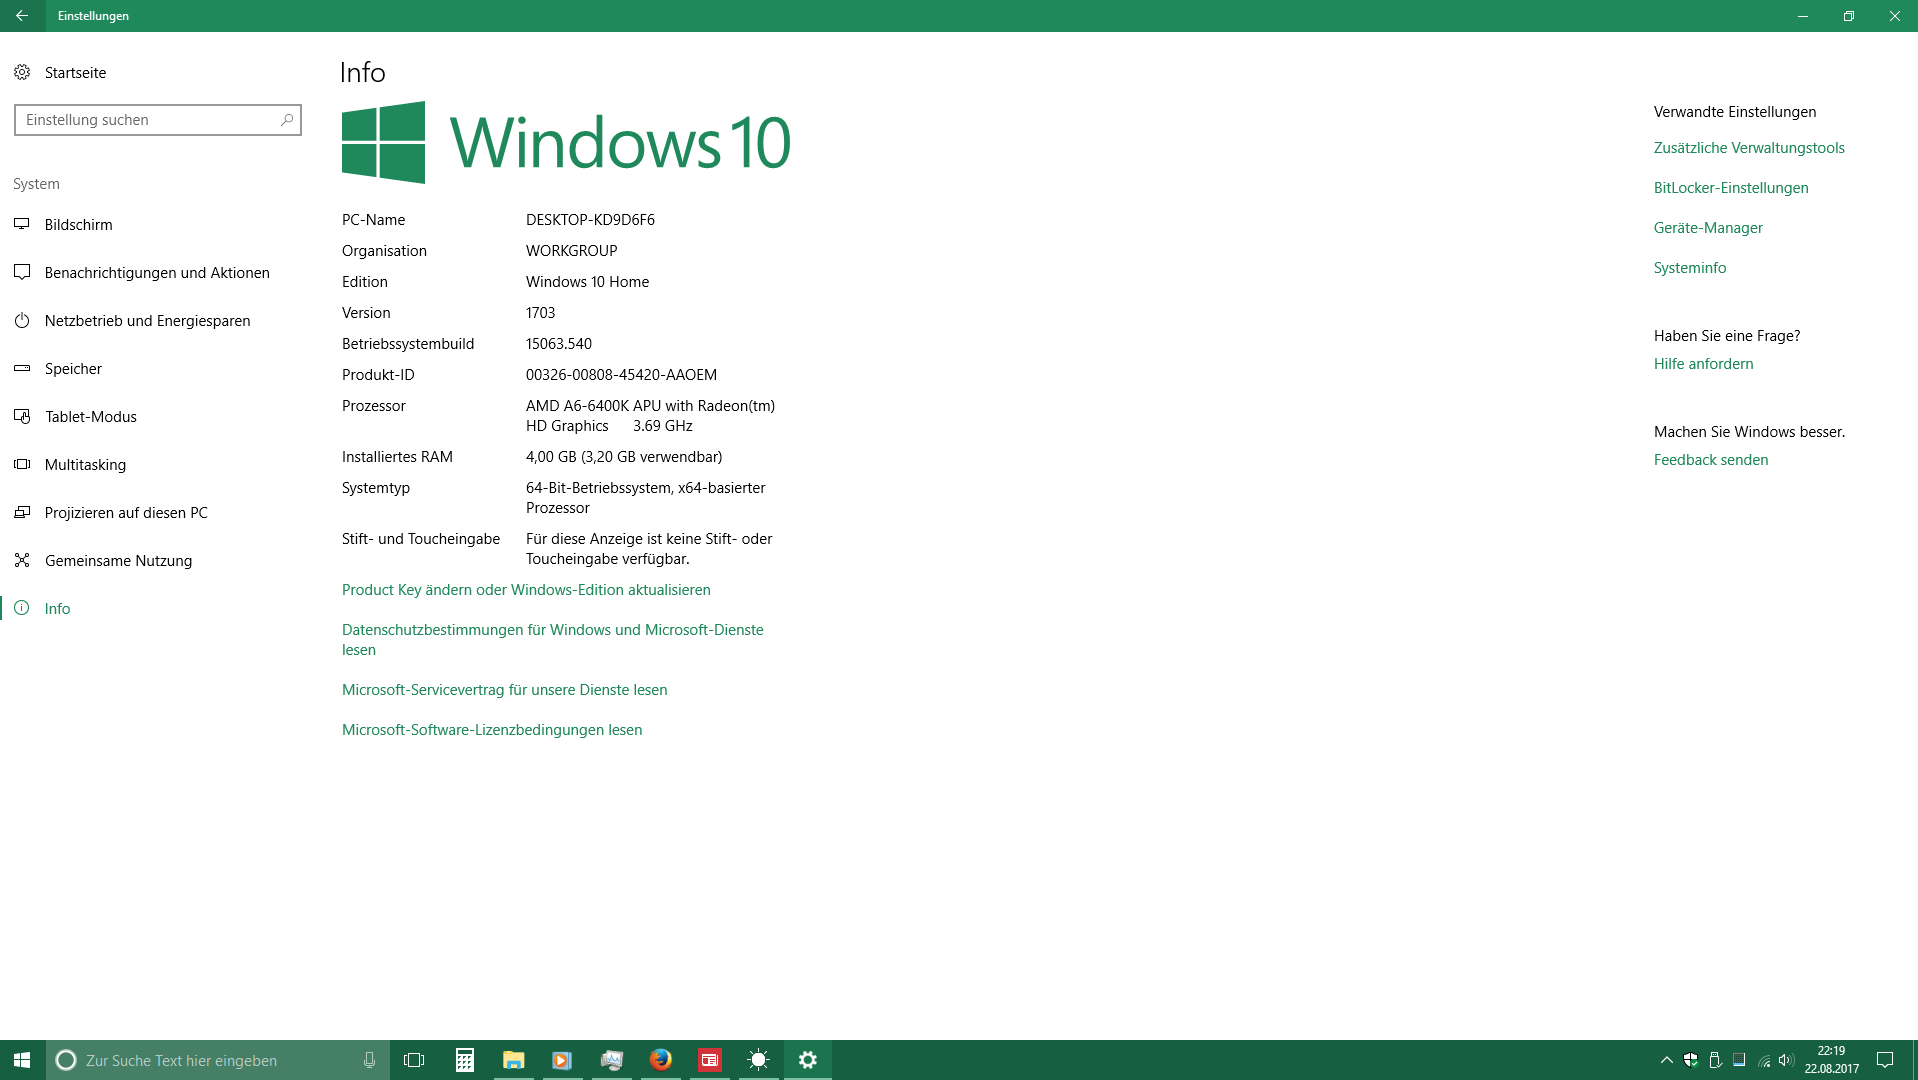Minimize the Einstellungen window
This screenshot has width=1918, height=1080.
[x=1803, y=16]
